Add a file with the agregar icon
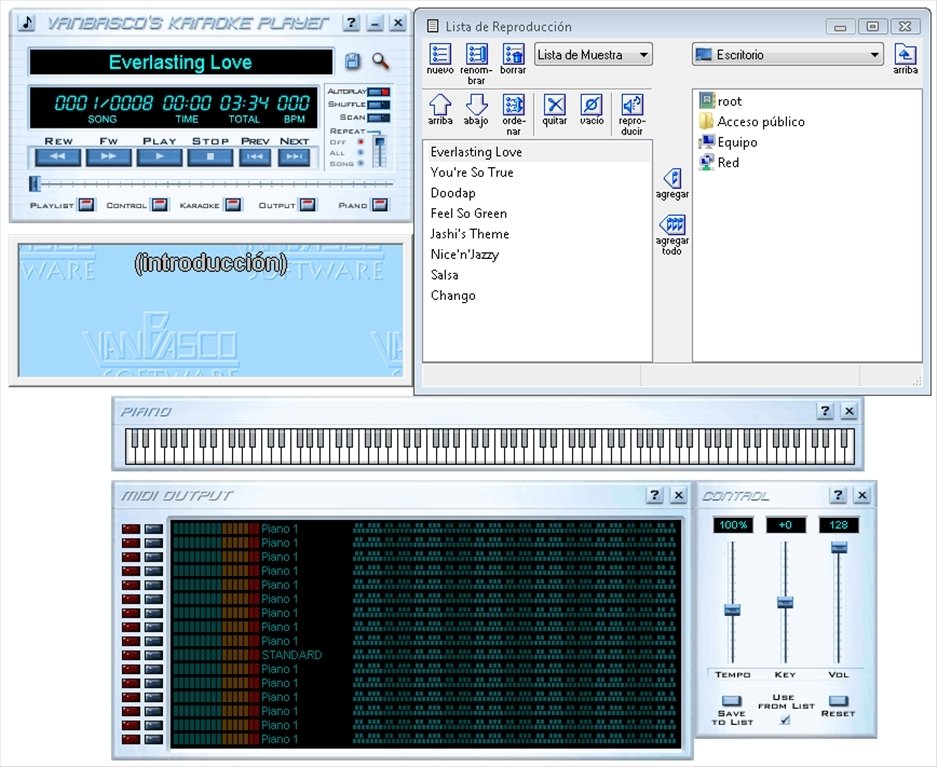This screenshot has width=937, height=767. tap(672, 179)
